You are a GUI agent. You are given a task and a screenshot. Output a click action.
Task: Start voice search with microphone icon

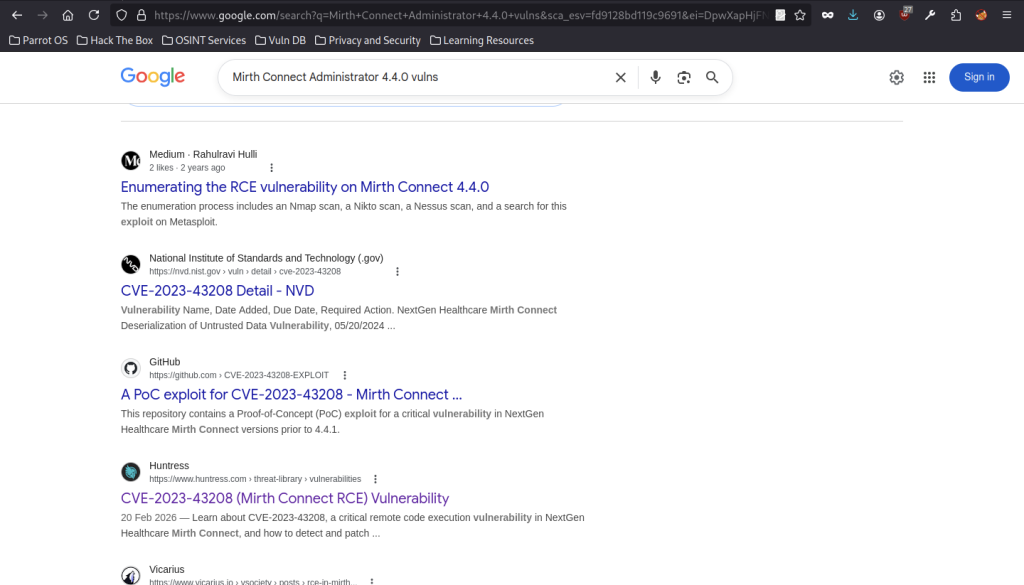[655, 77]
